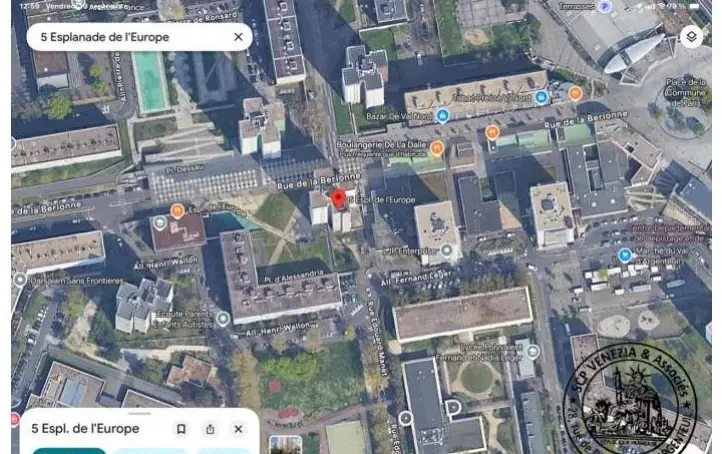Tap the 'Darsalam Sans Frontieres' label
Viewport: 722px width, 454px height.
(76, 280)
